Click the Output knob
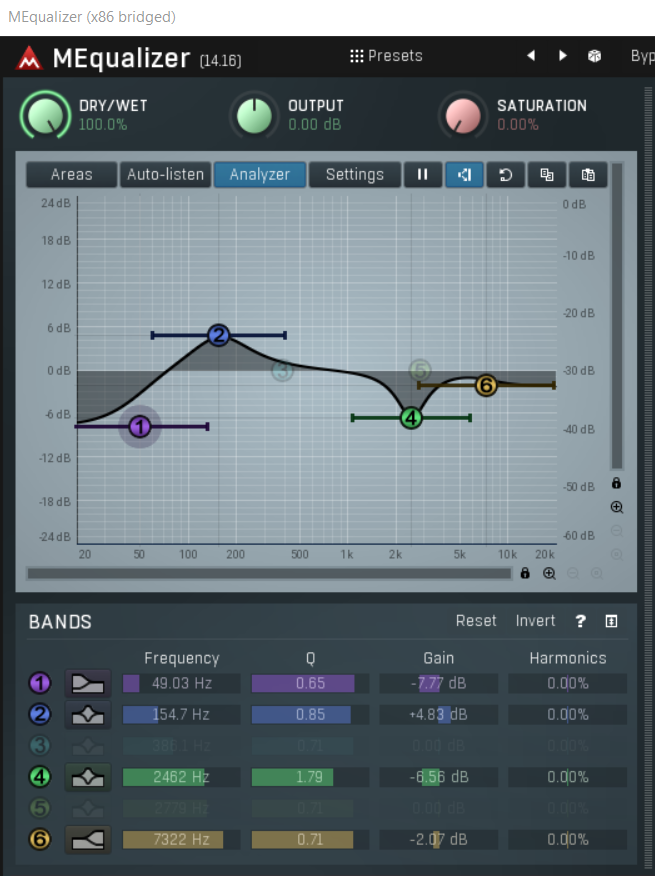This screenshot has width=655, height=876. [x=254, y=115]
